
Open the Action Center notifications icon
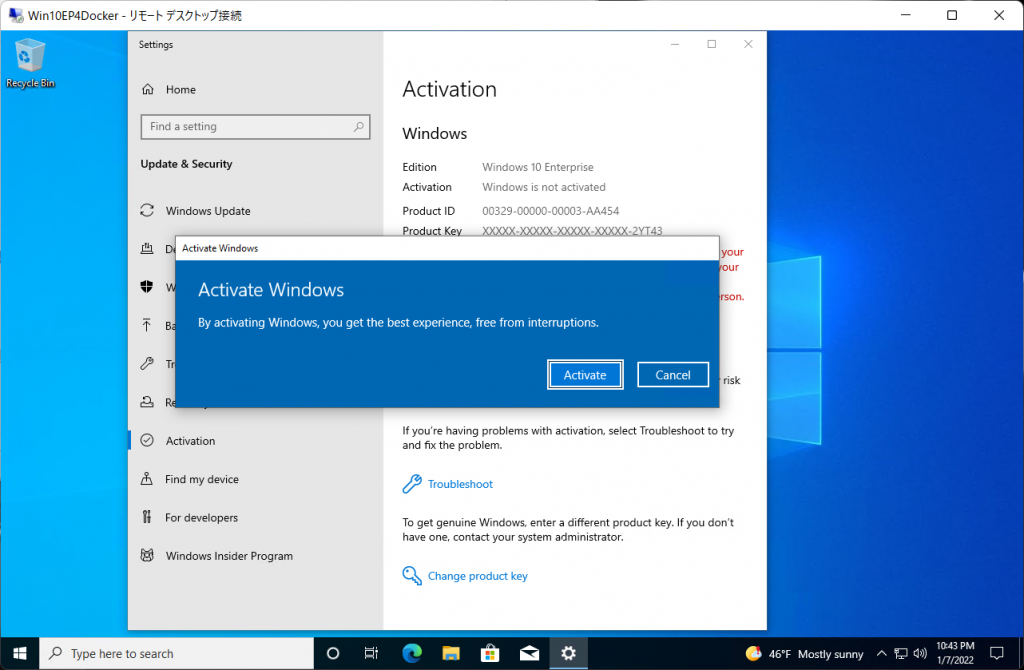(x=997, y=653)
